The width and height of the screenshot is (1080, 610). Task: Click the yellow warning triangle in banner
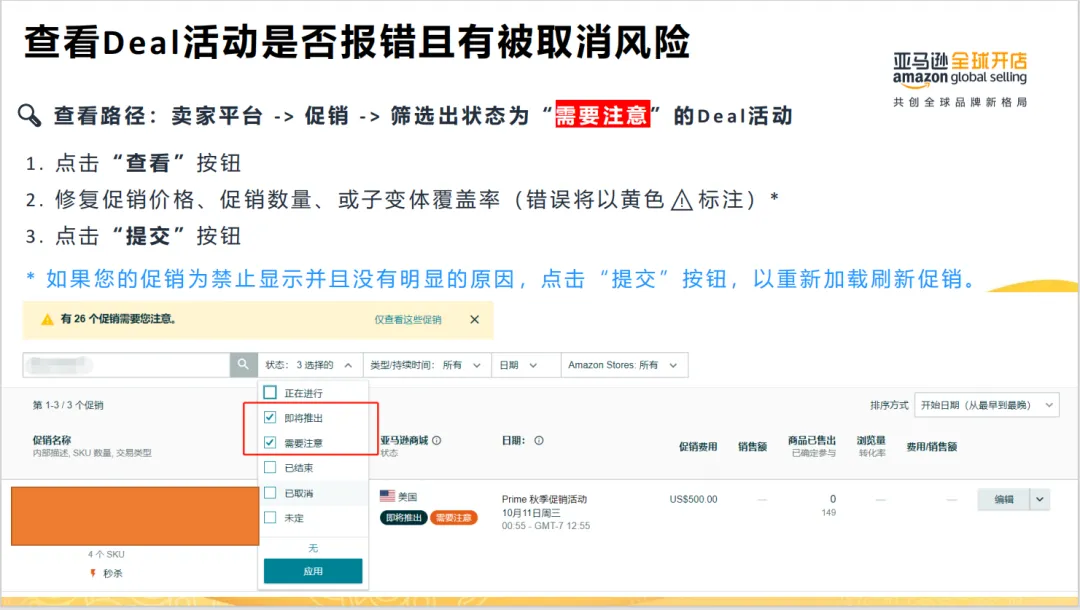tap(47, 319)
